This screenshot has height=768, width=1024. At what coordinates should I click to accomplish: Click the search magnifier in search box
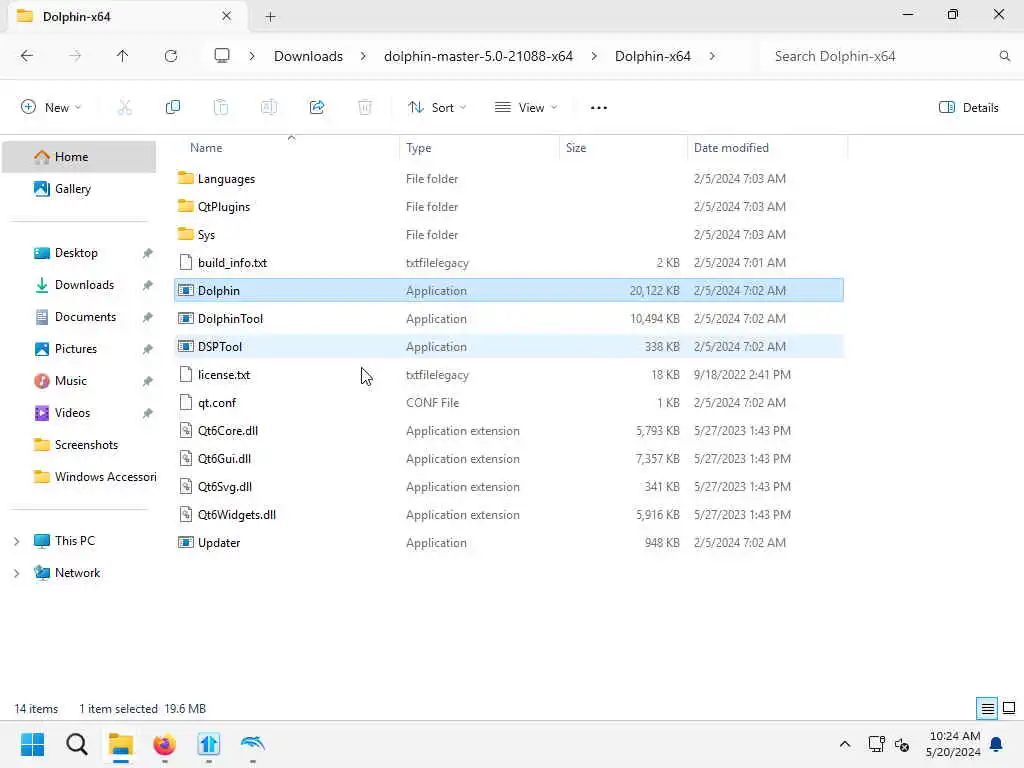(x=1004, y=56)
